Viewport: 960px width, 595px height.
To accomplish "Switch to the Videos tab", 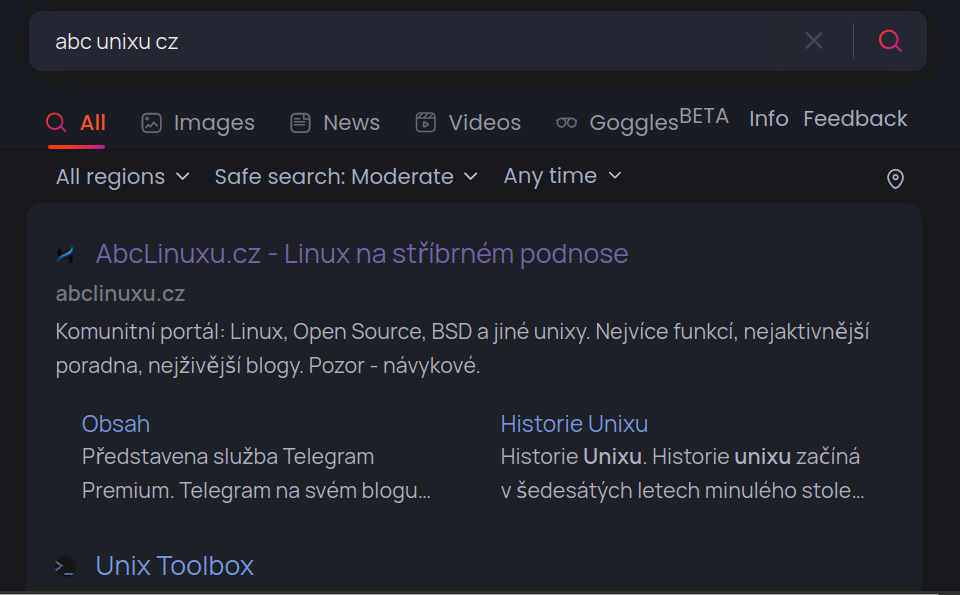I will [468, 122].
